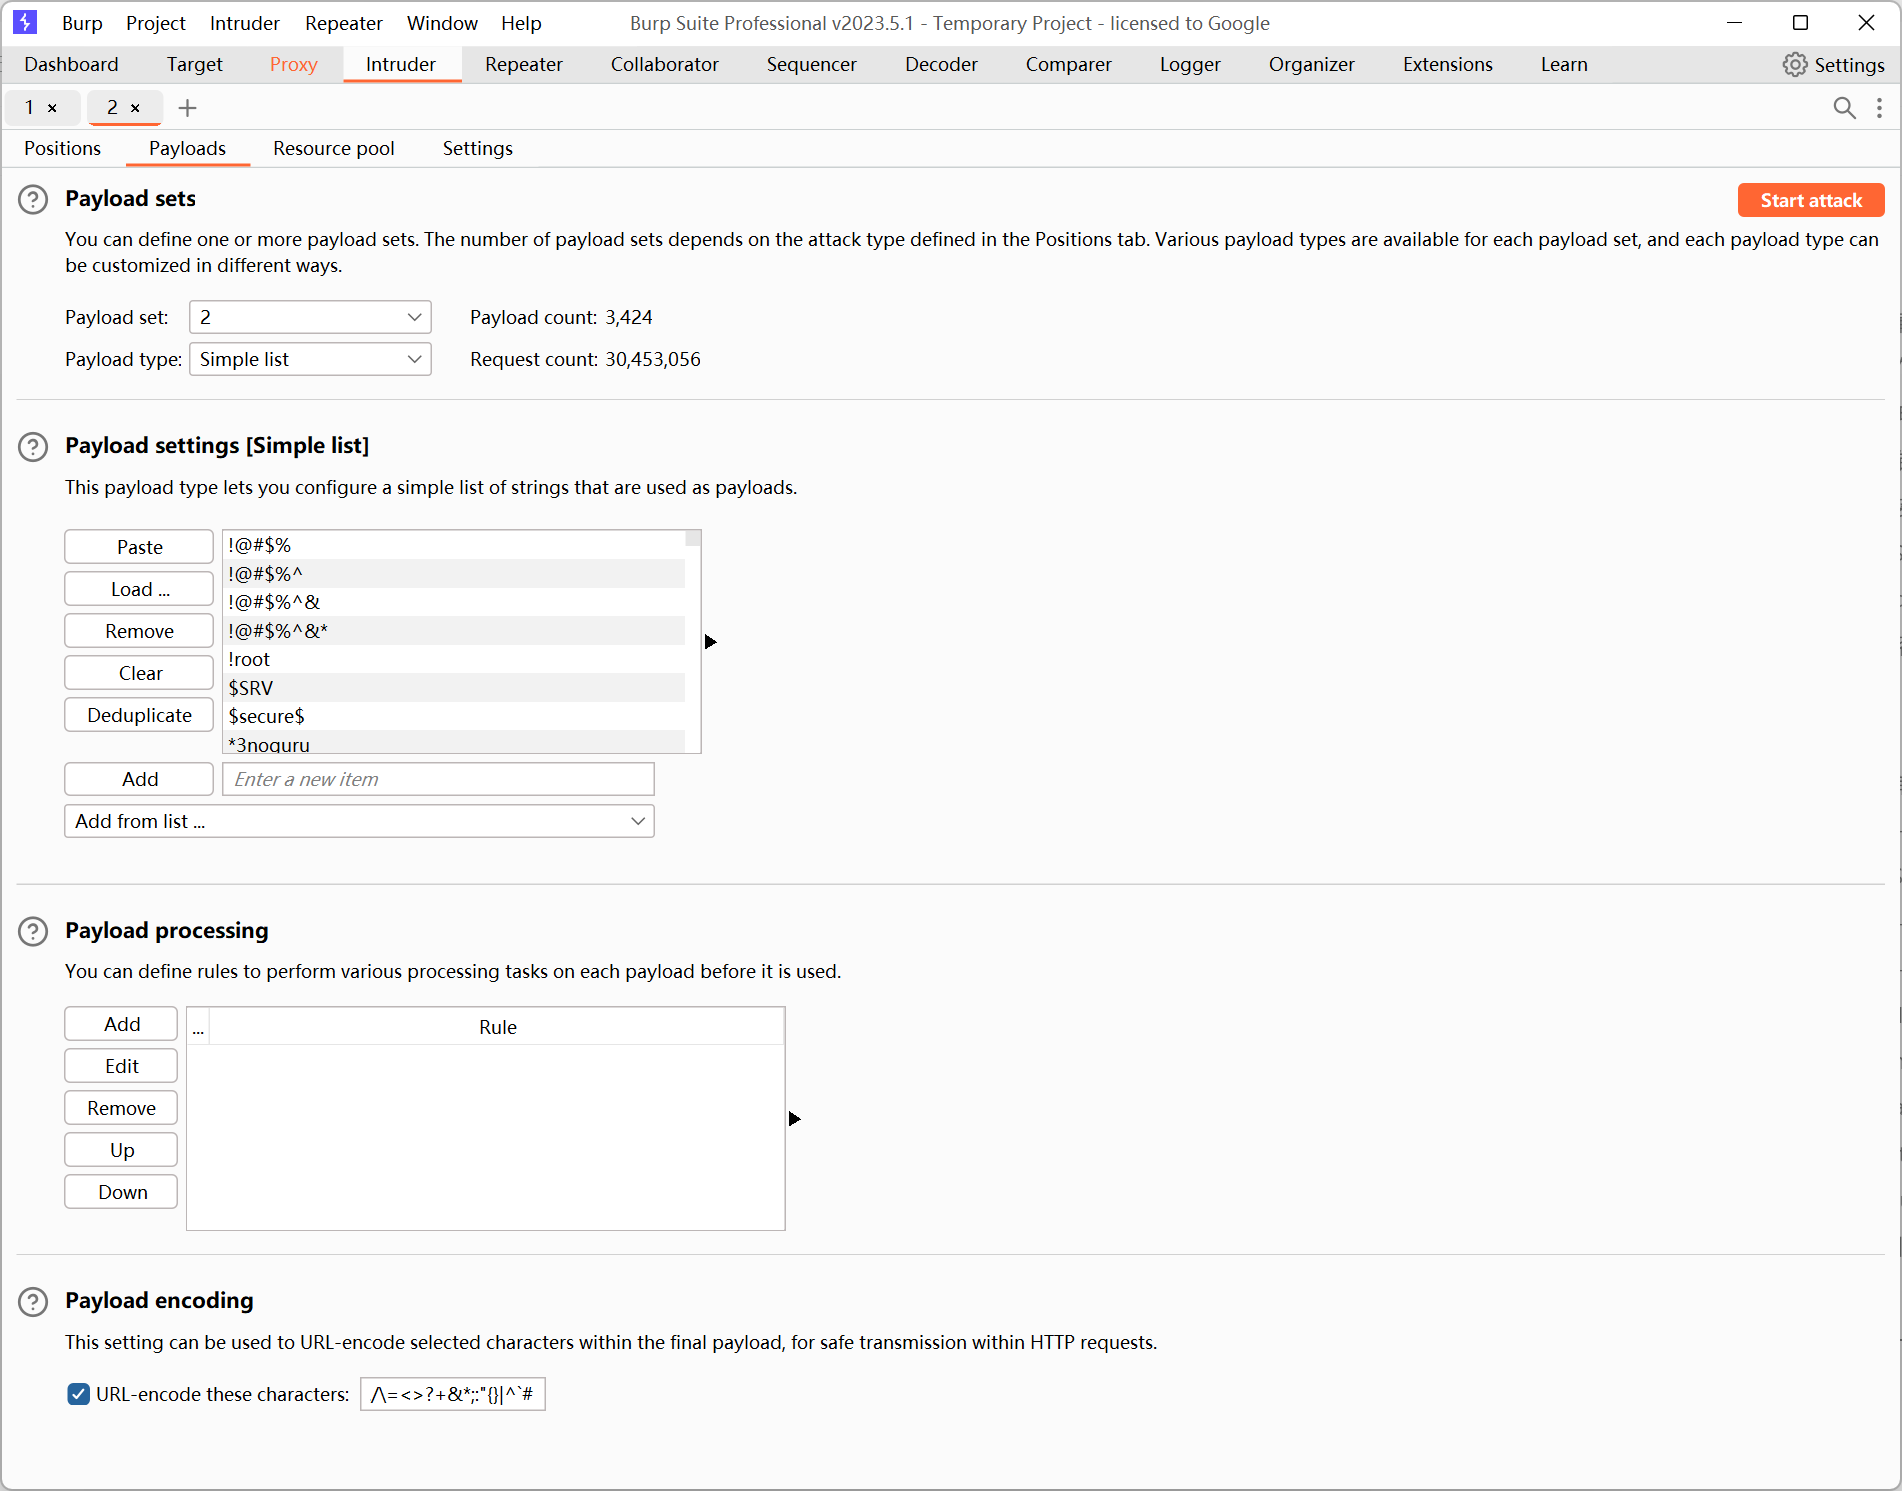Click the Load payload file button
1902x1491 pixels.
pyautogui.click(x=139, y=589)
